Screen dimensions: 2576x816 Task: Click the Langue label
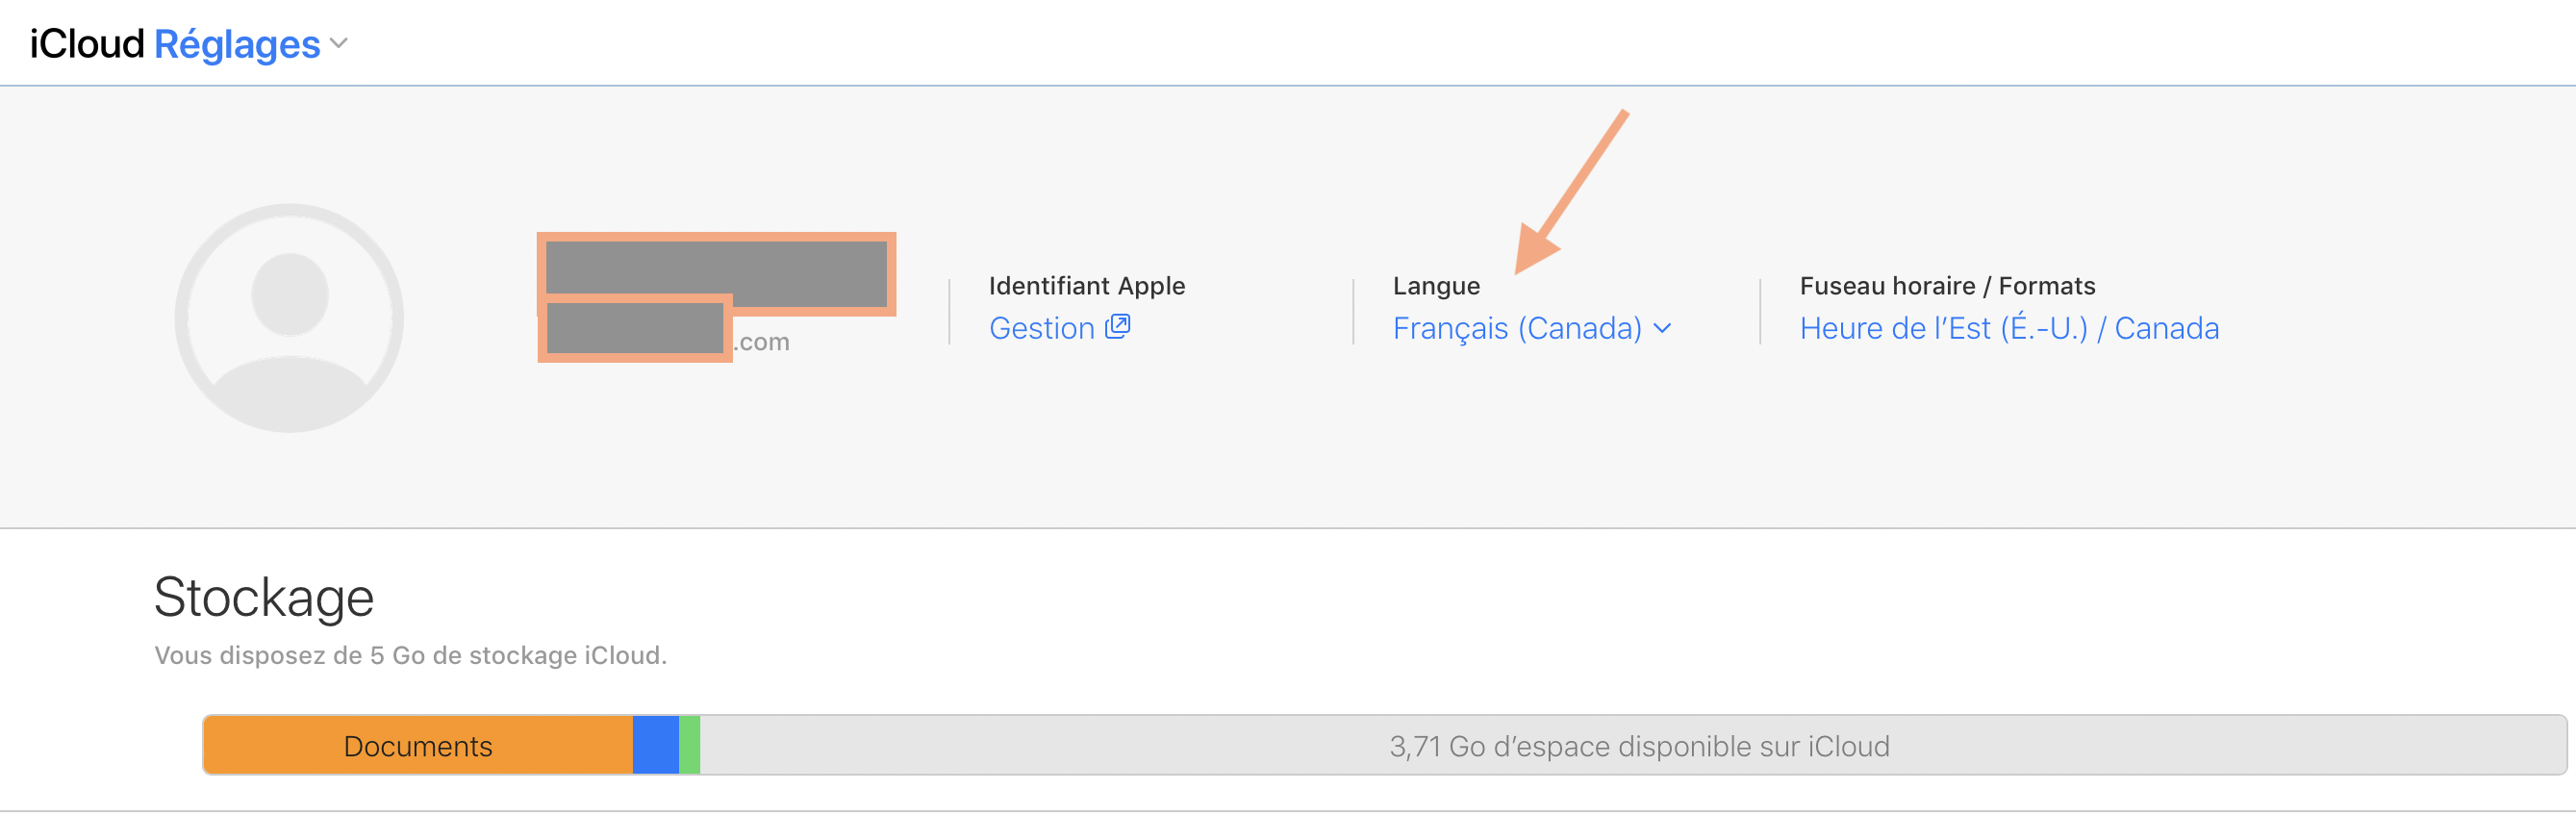(x=1435, y=286)
